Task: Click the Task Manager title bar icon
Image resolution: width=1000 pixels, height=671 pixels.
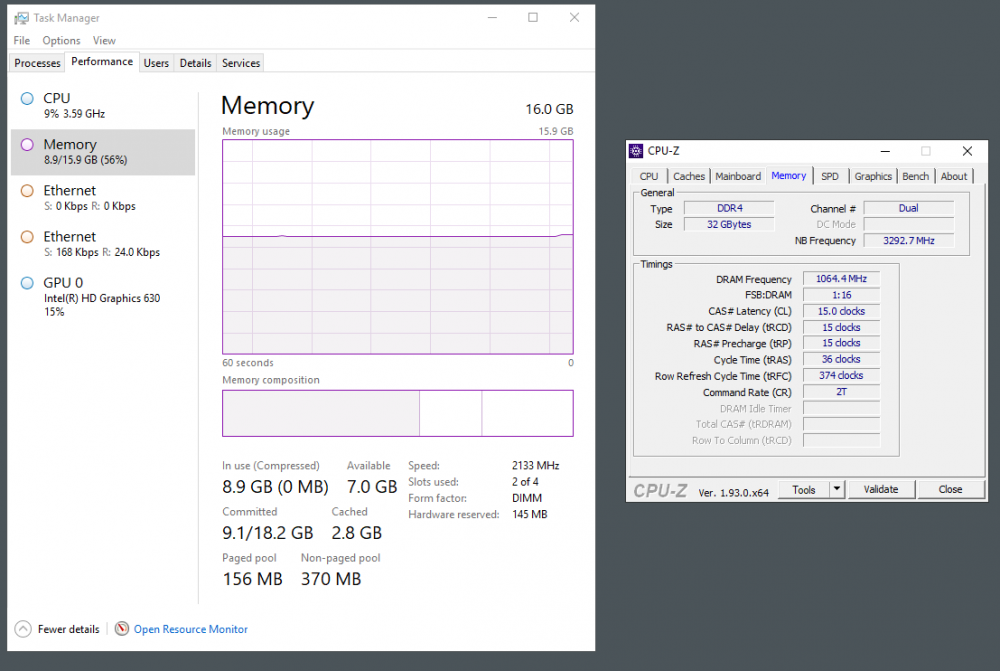Action: (22, 18)
